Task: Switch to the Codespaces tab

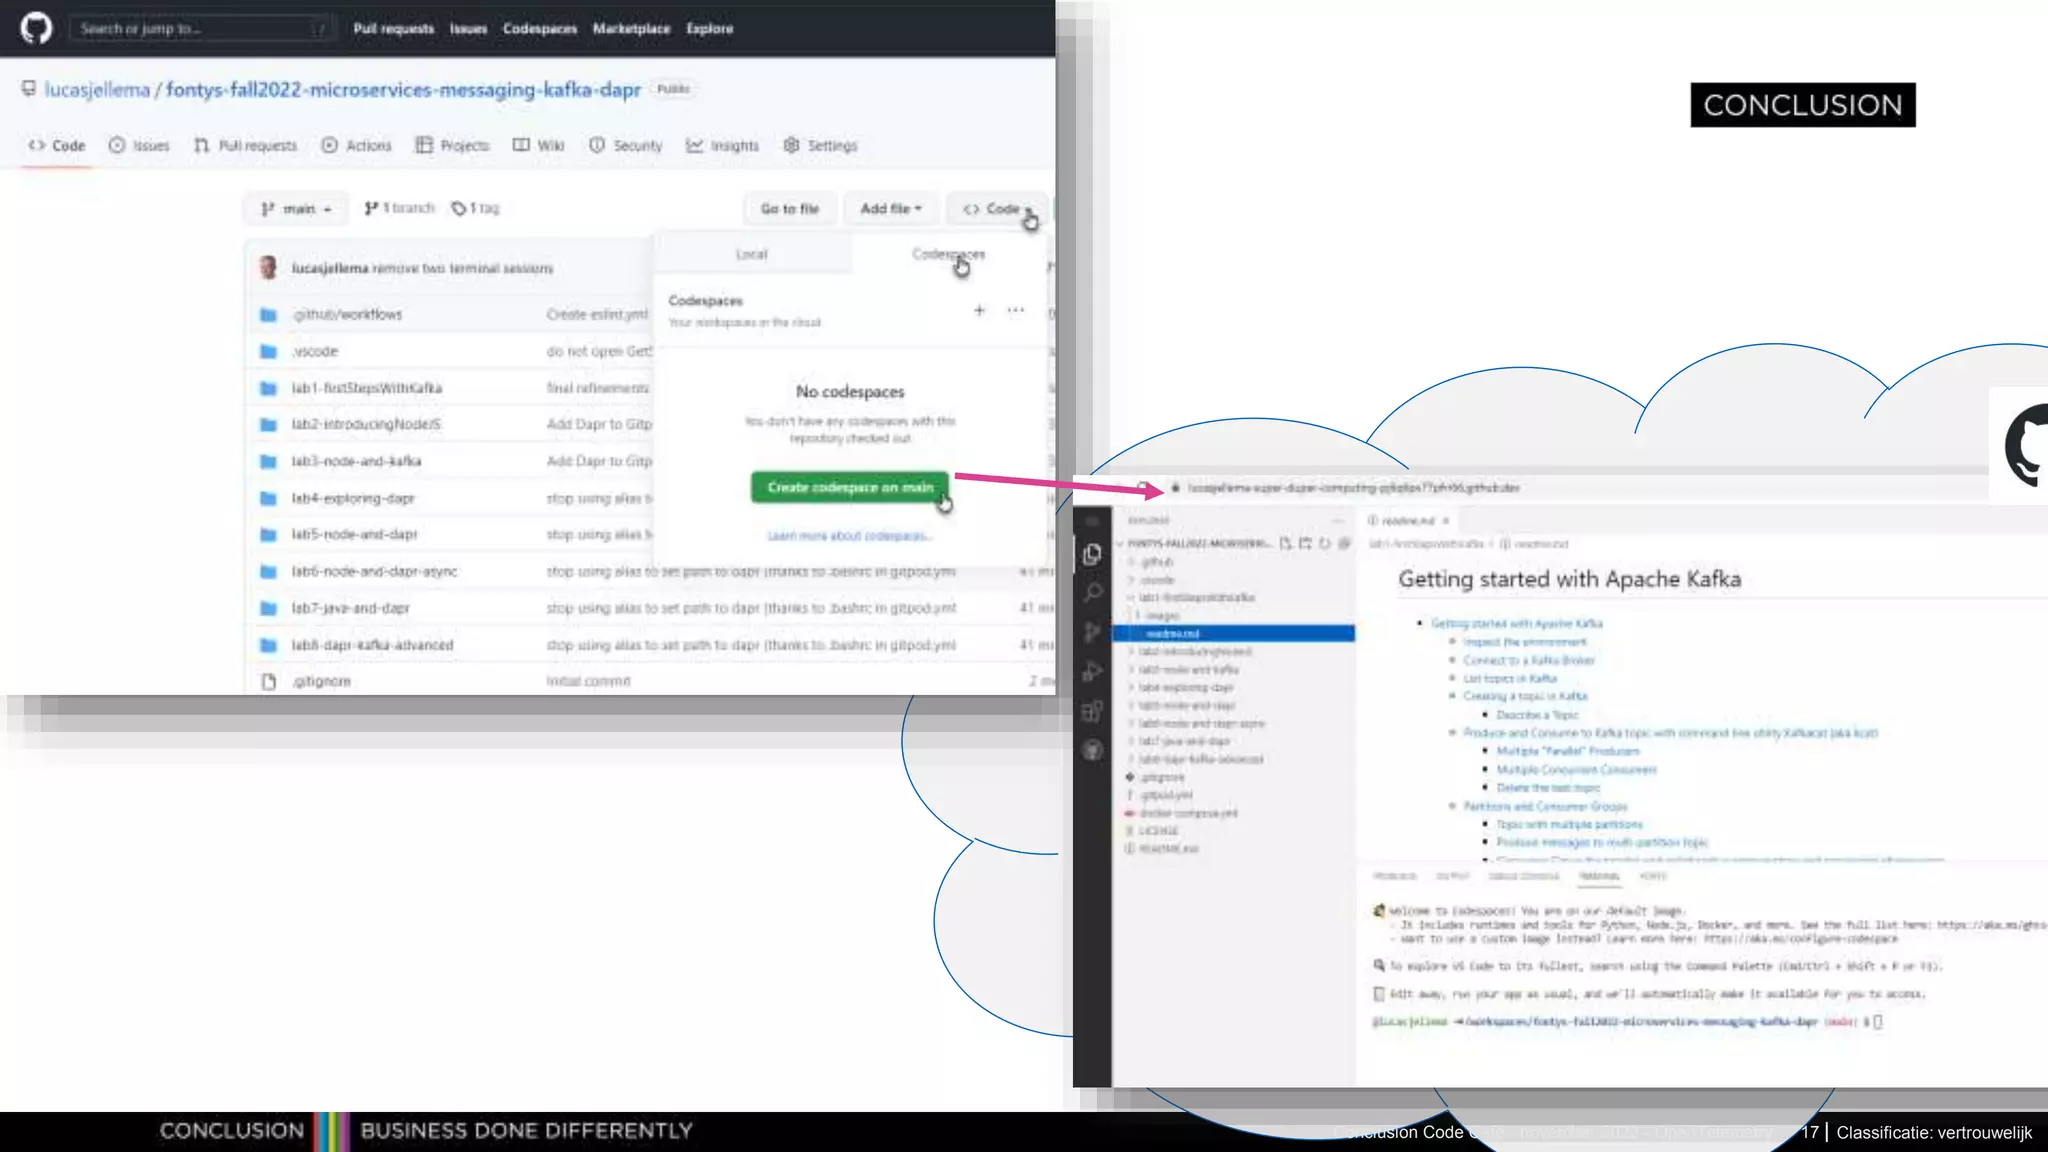Action: point(947,255)
